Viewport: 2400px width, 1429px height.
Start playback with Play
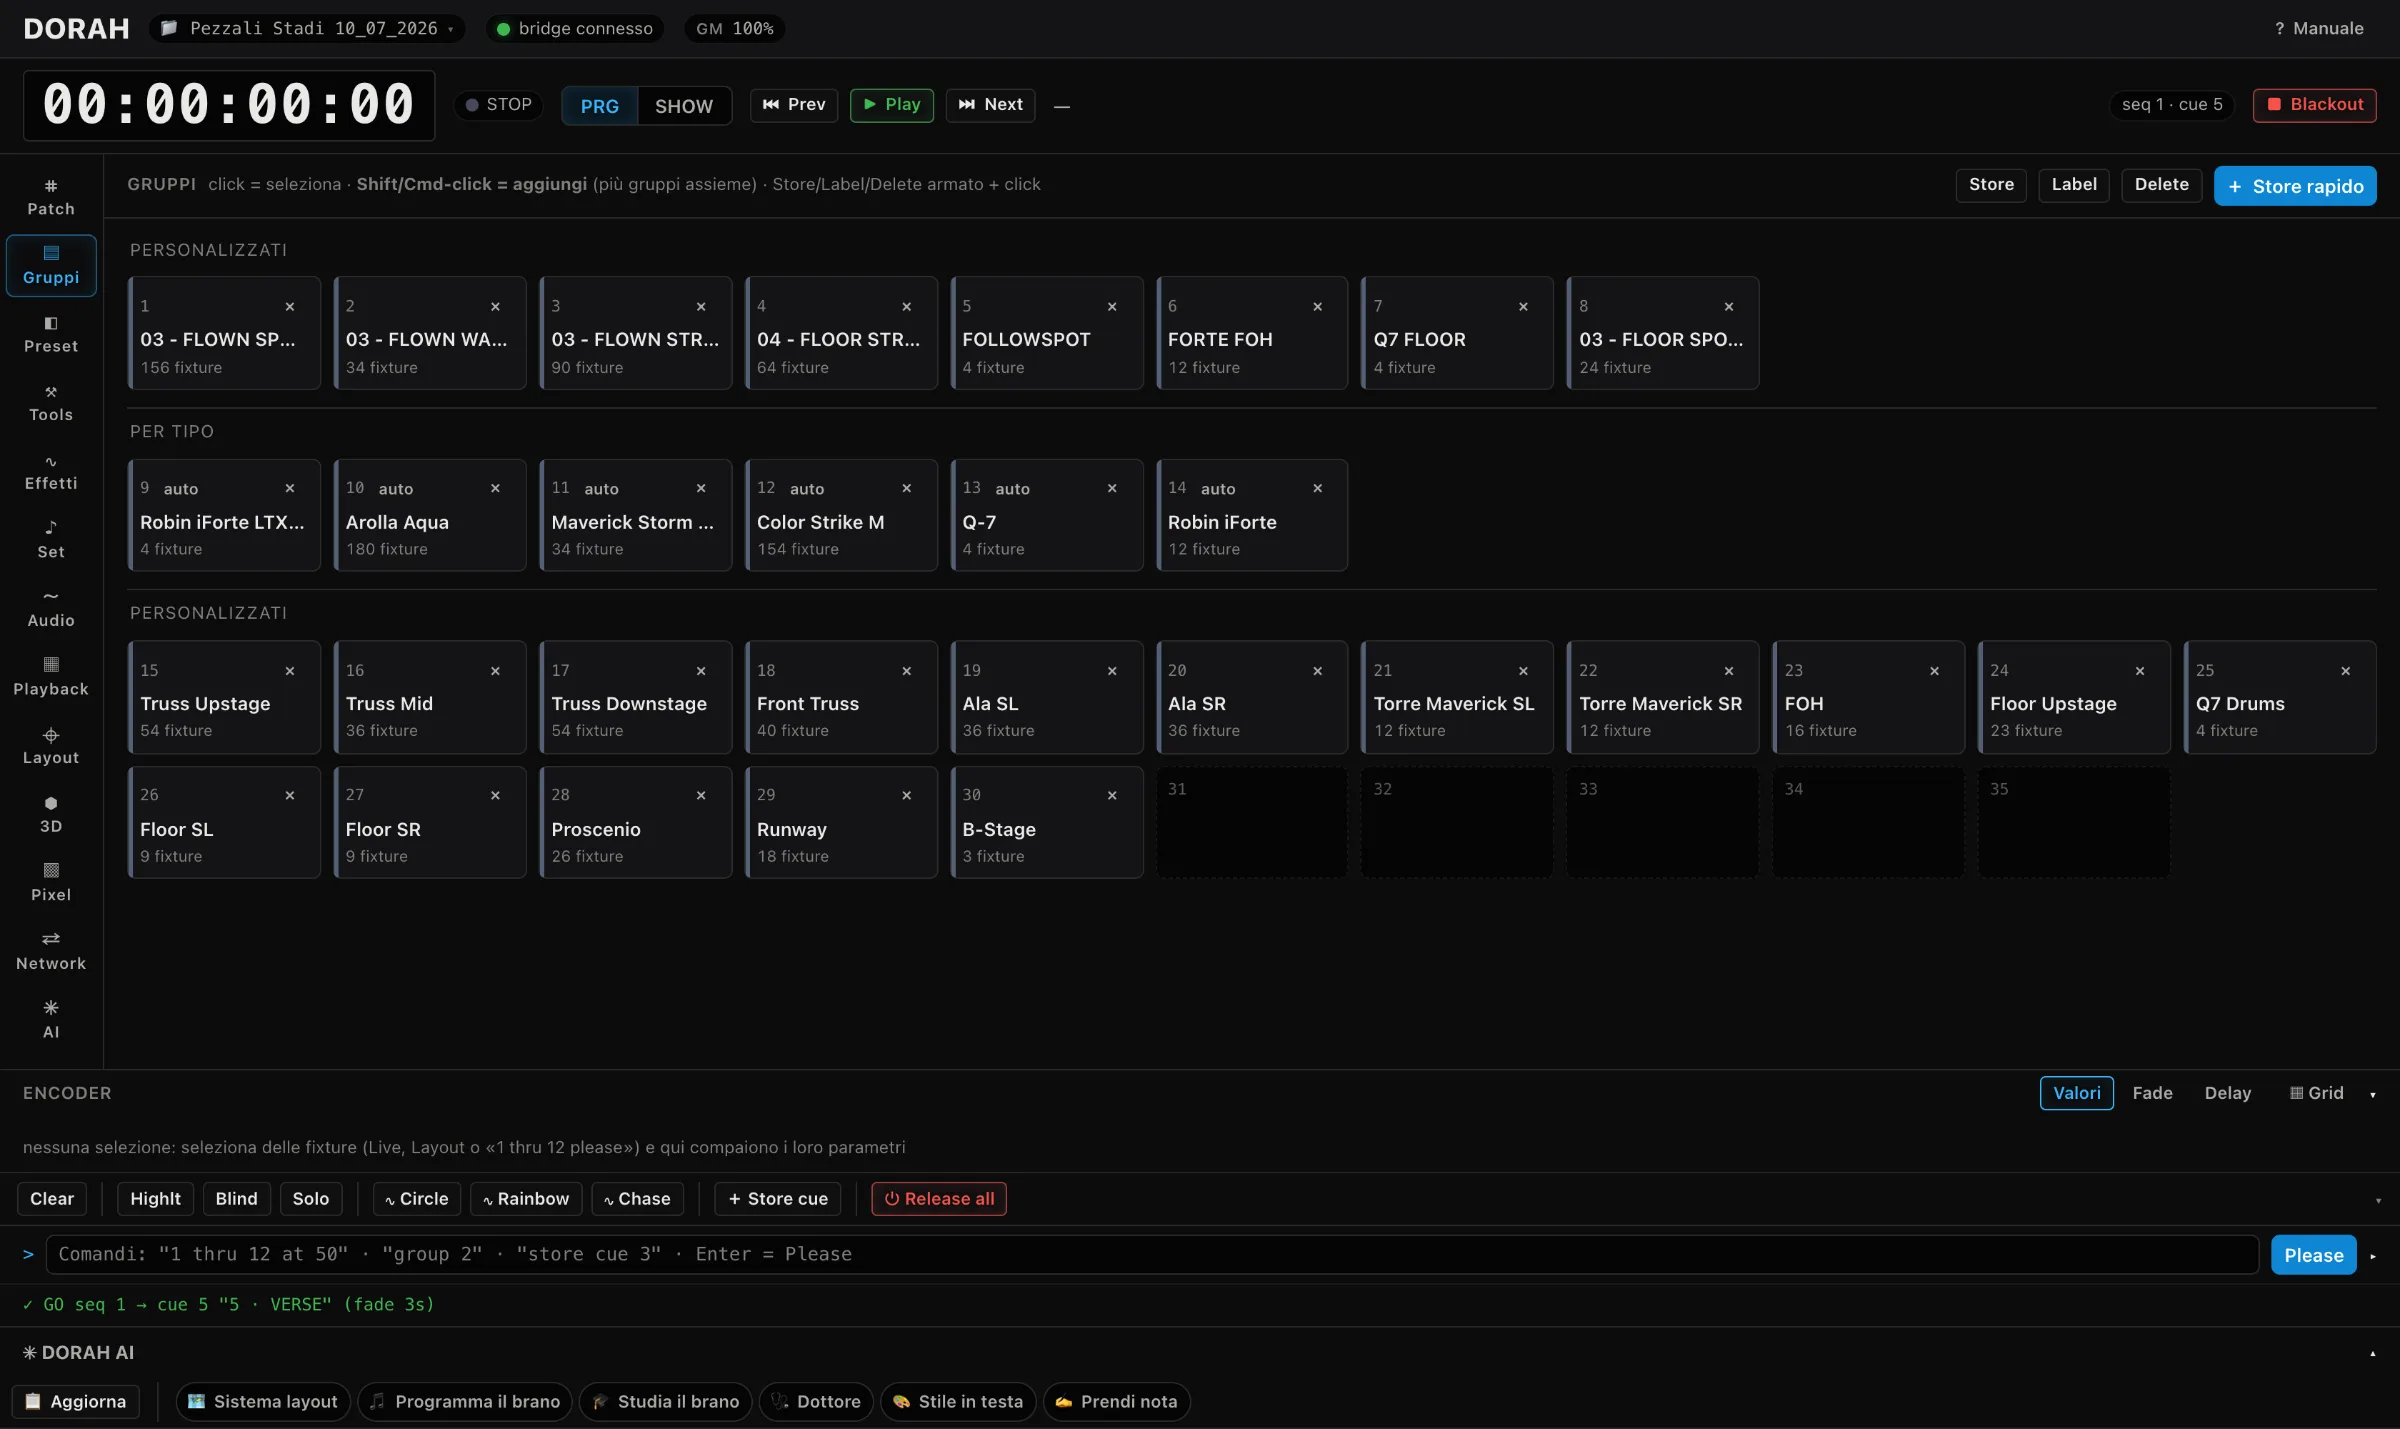pyautogui.click(x=892, y=105)
